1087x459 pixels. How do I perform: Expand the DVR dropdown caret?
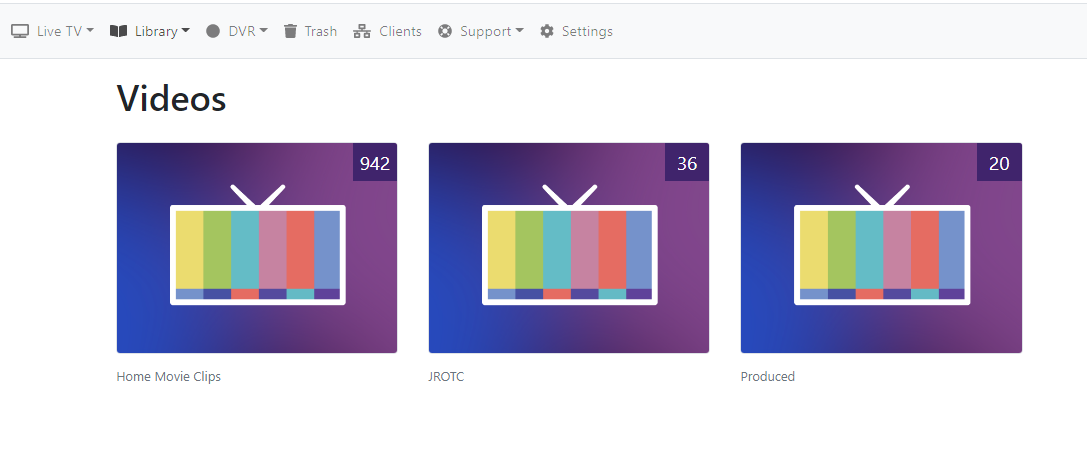point(264,31)
